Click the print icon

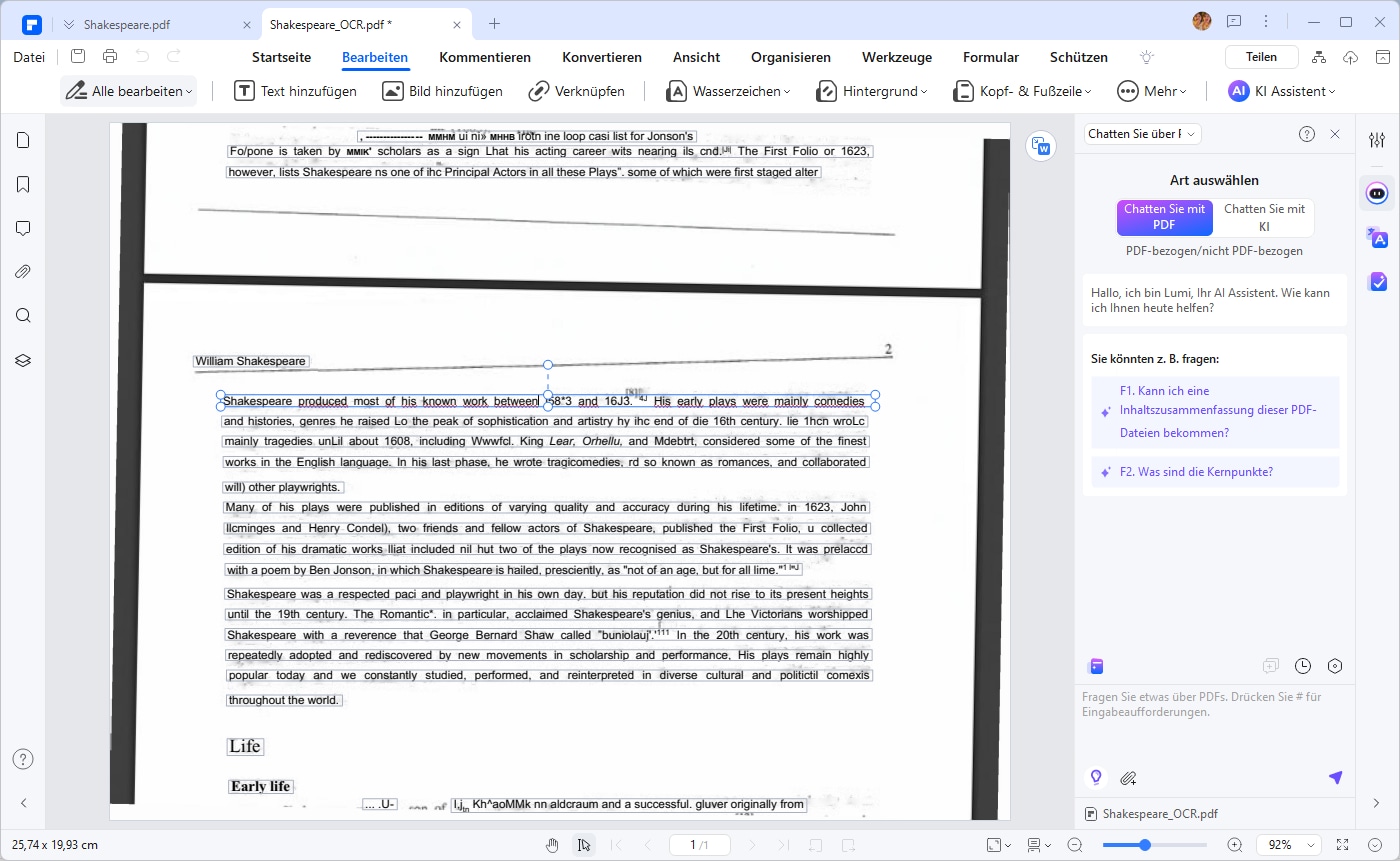click(x=110, y=57)
